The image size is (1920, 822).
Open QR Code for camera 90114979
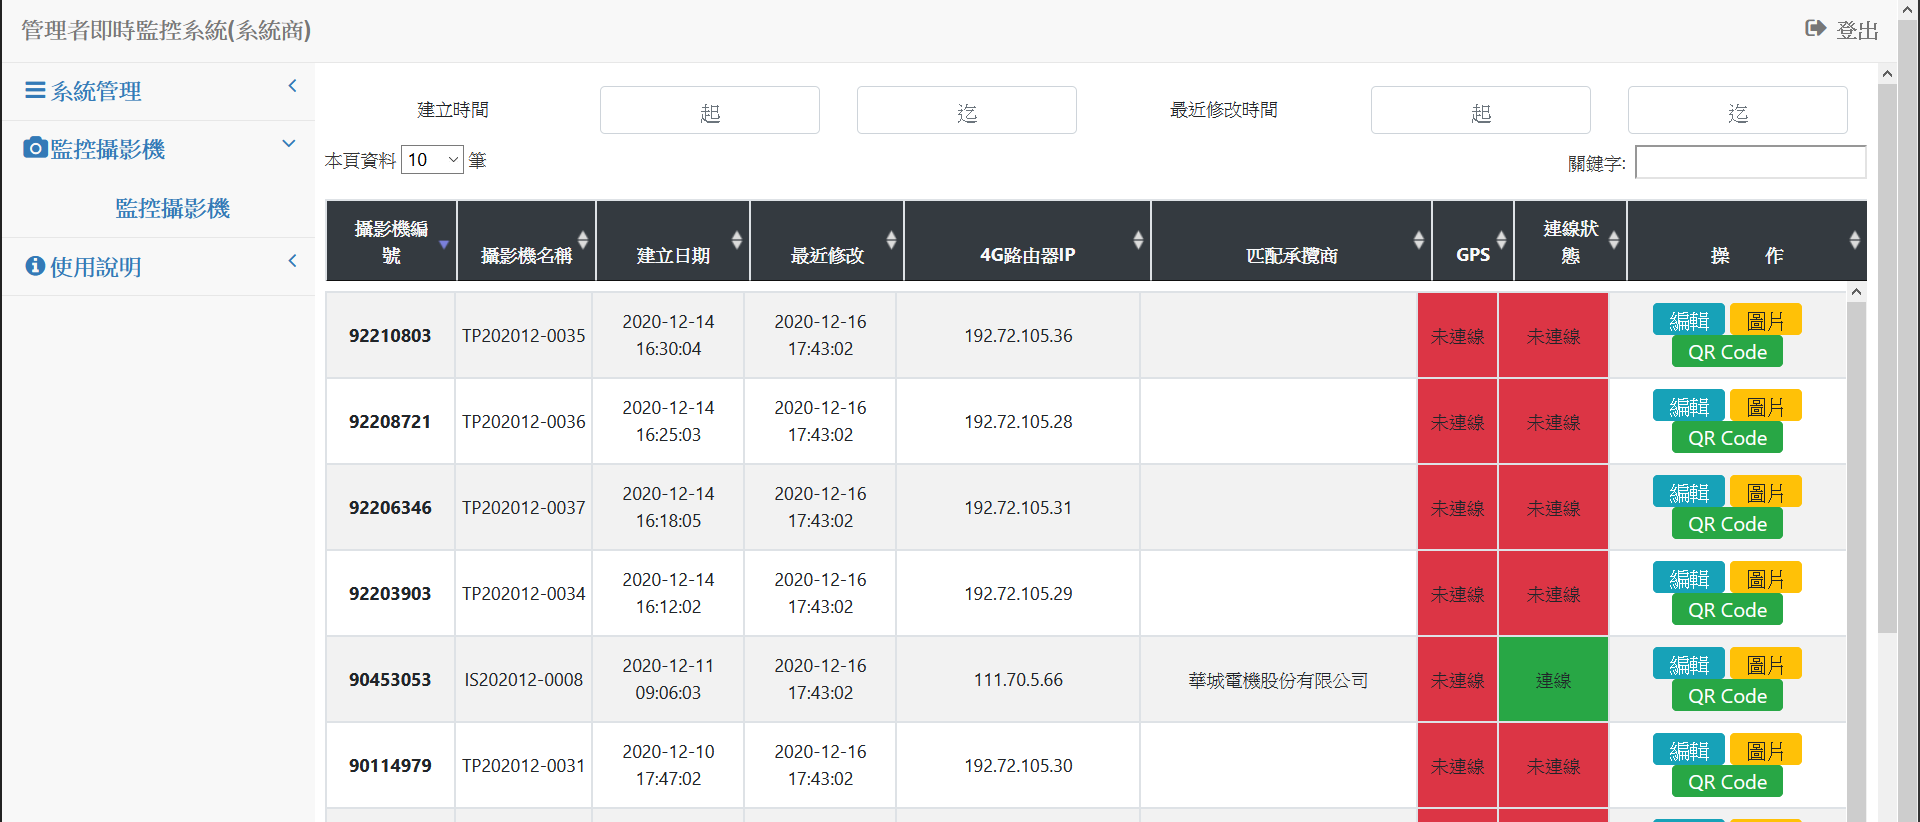click(1727, 782)
